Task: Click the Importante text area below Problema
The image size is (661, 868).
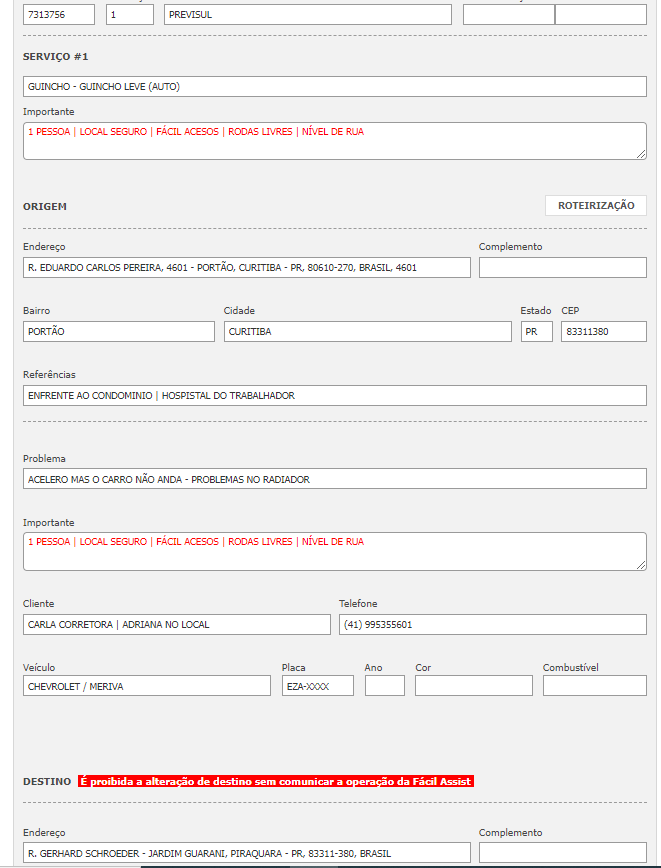Action: (334, 551)
